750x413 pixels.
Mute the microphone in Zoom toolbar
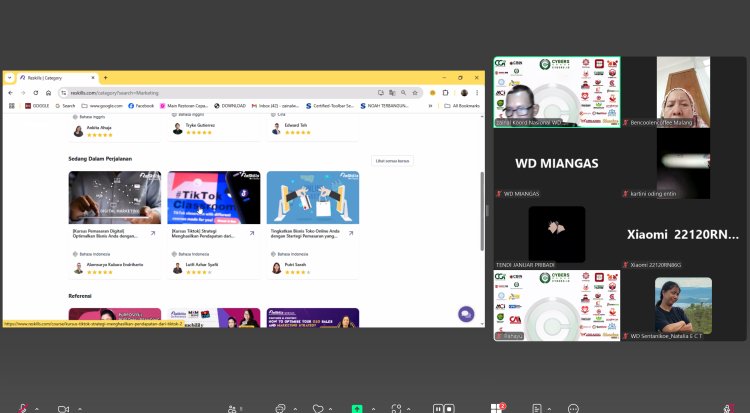(x=22, y=408)
